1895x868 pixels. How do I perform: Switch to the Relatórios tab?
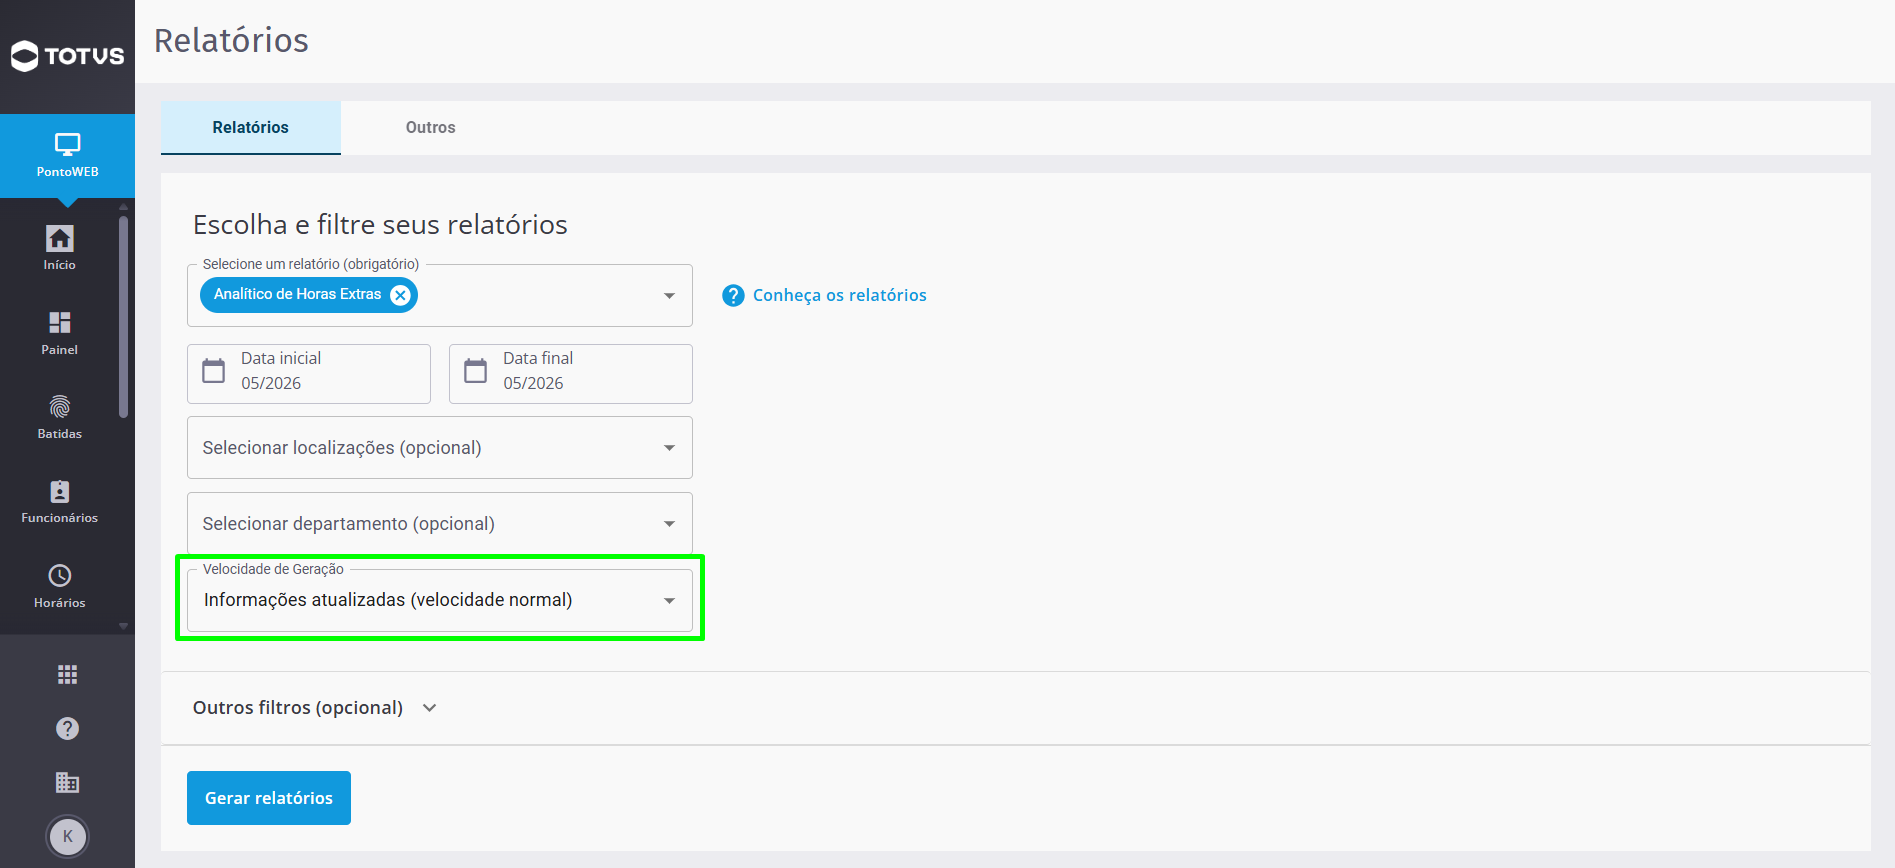click(251, 128)
